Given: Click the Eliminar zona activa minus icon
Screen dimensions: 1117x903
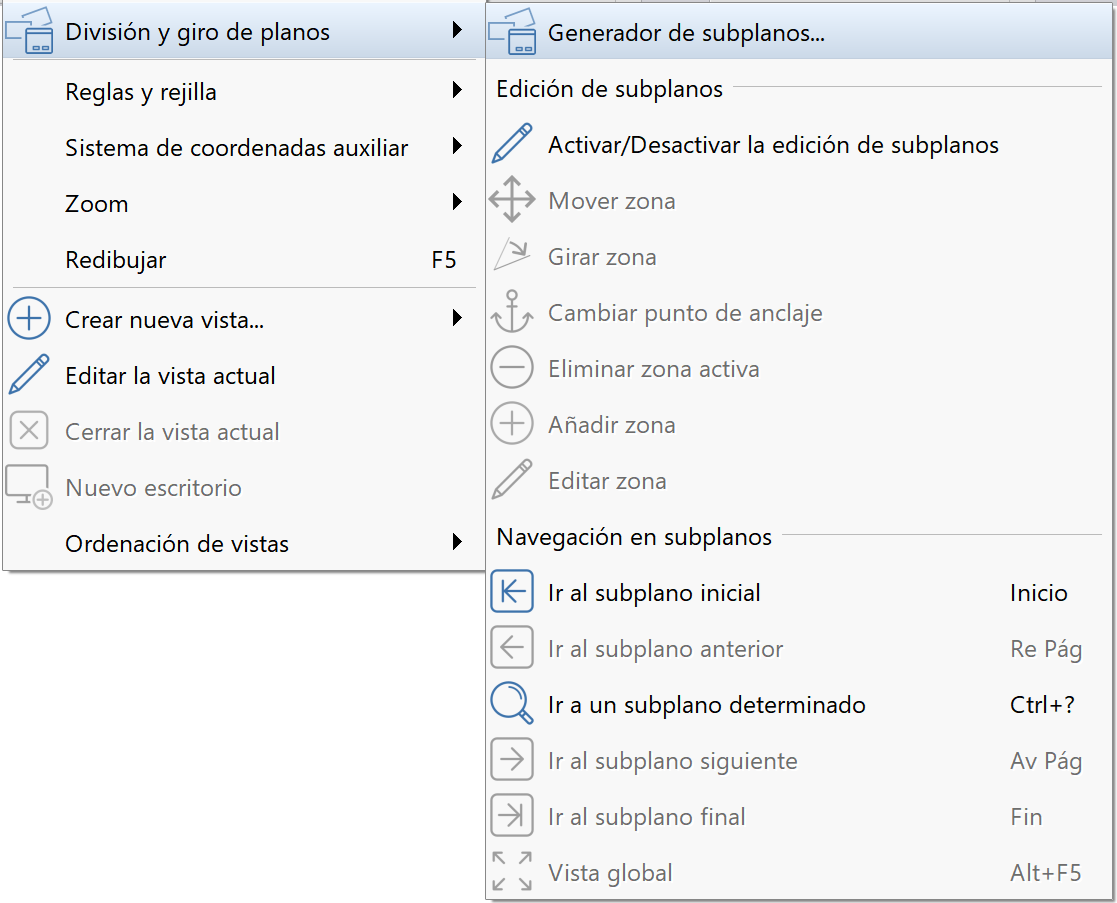Looking at the screenshot, I should pos(512,367).
